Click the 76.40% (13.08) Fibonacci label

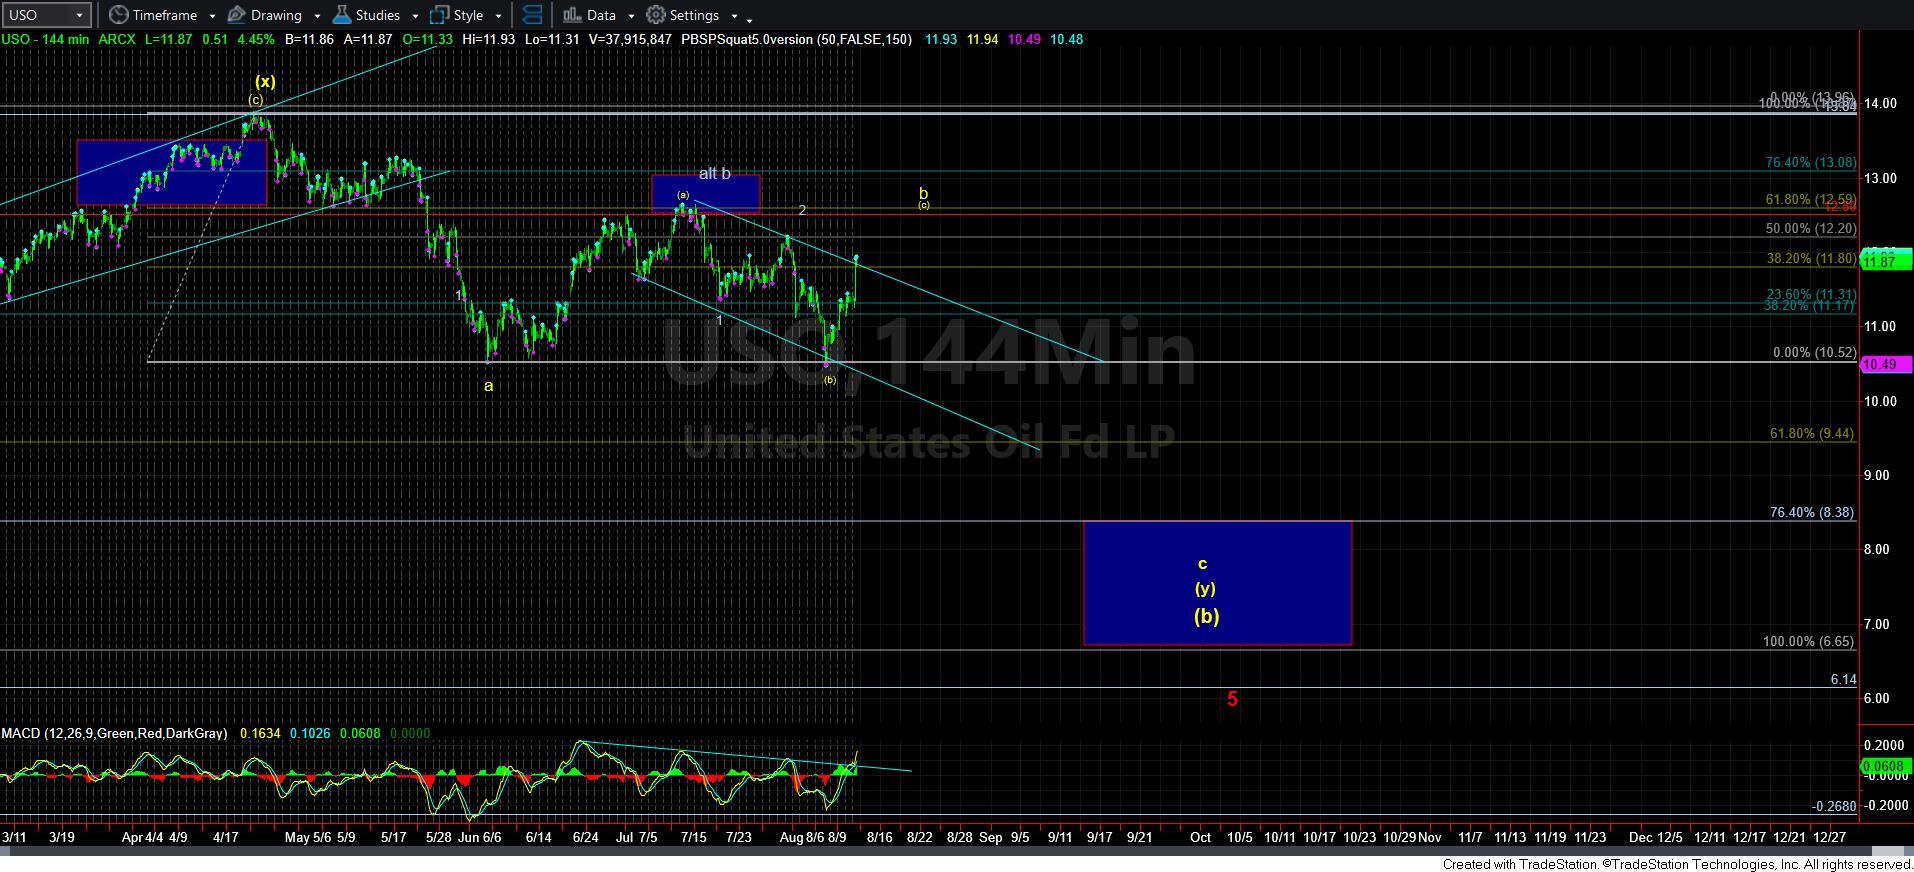pos(1810,162)
